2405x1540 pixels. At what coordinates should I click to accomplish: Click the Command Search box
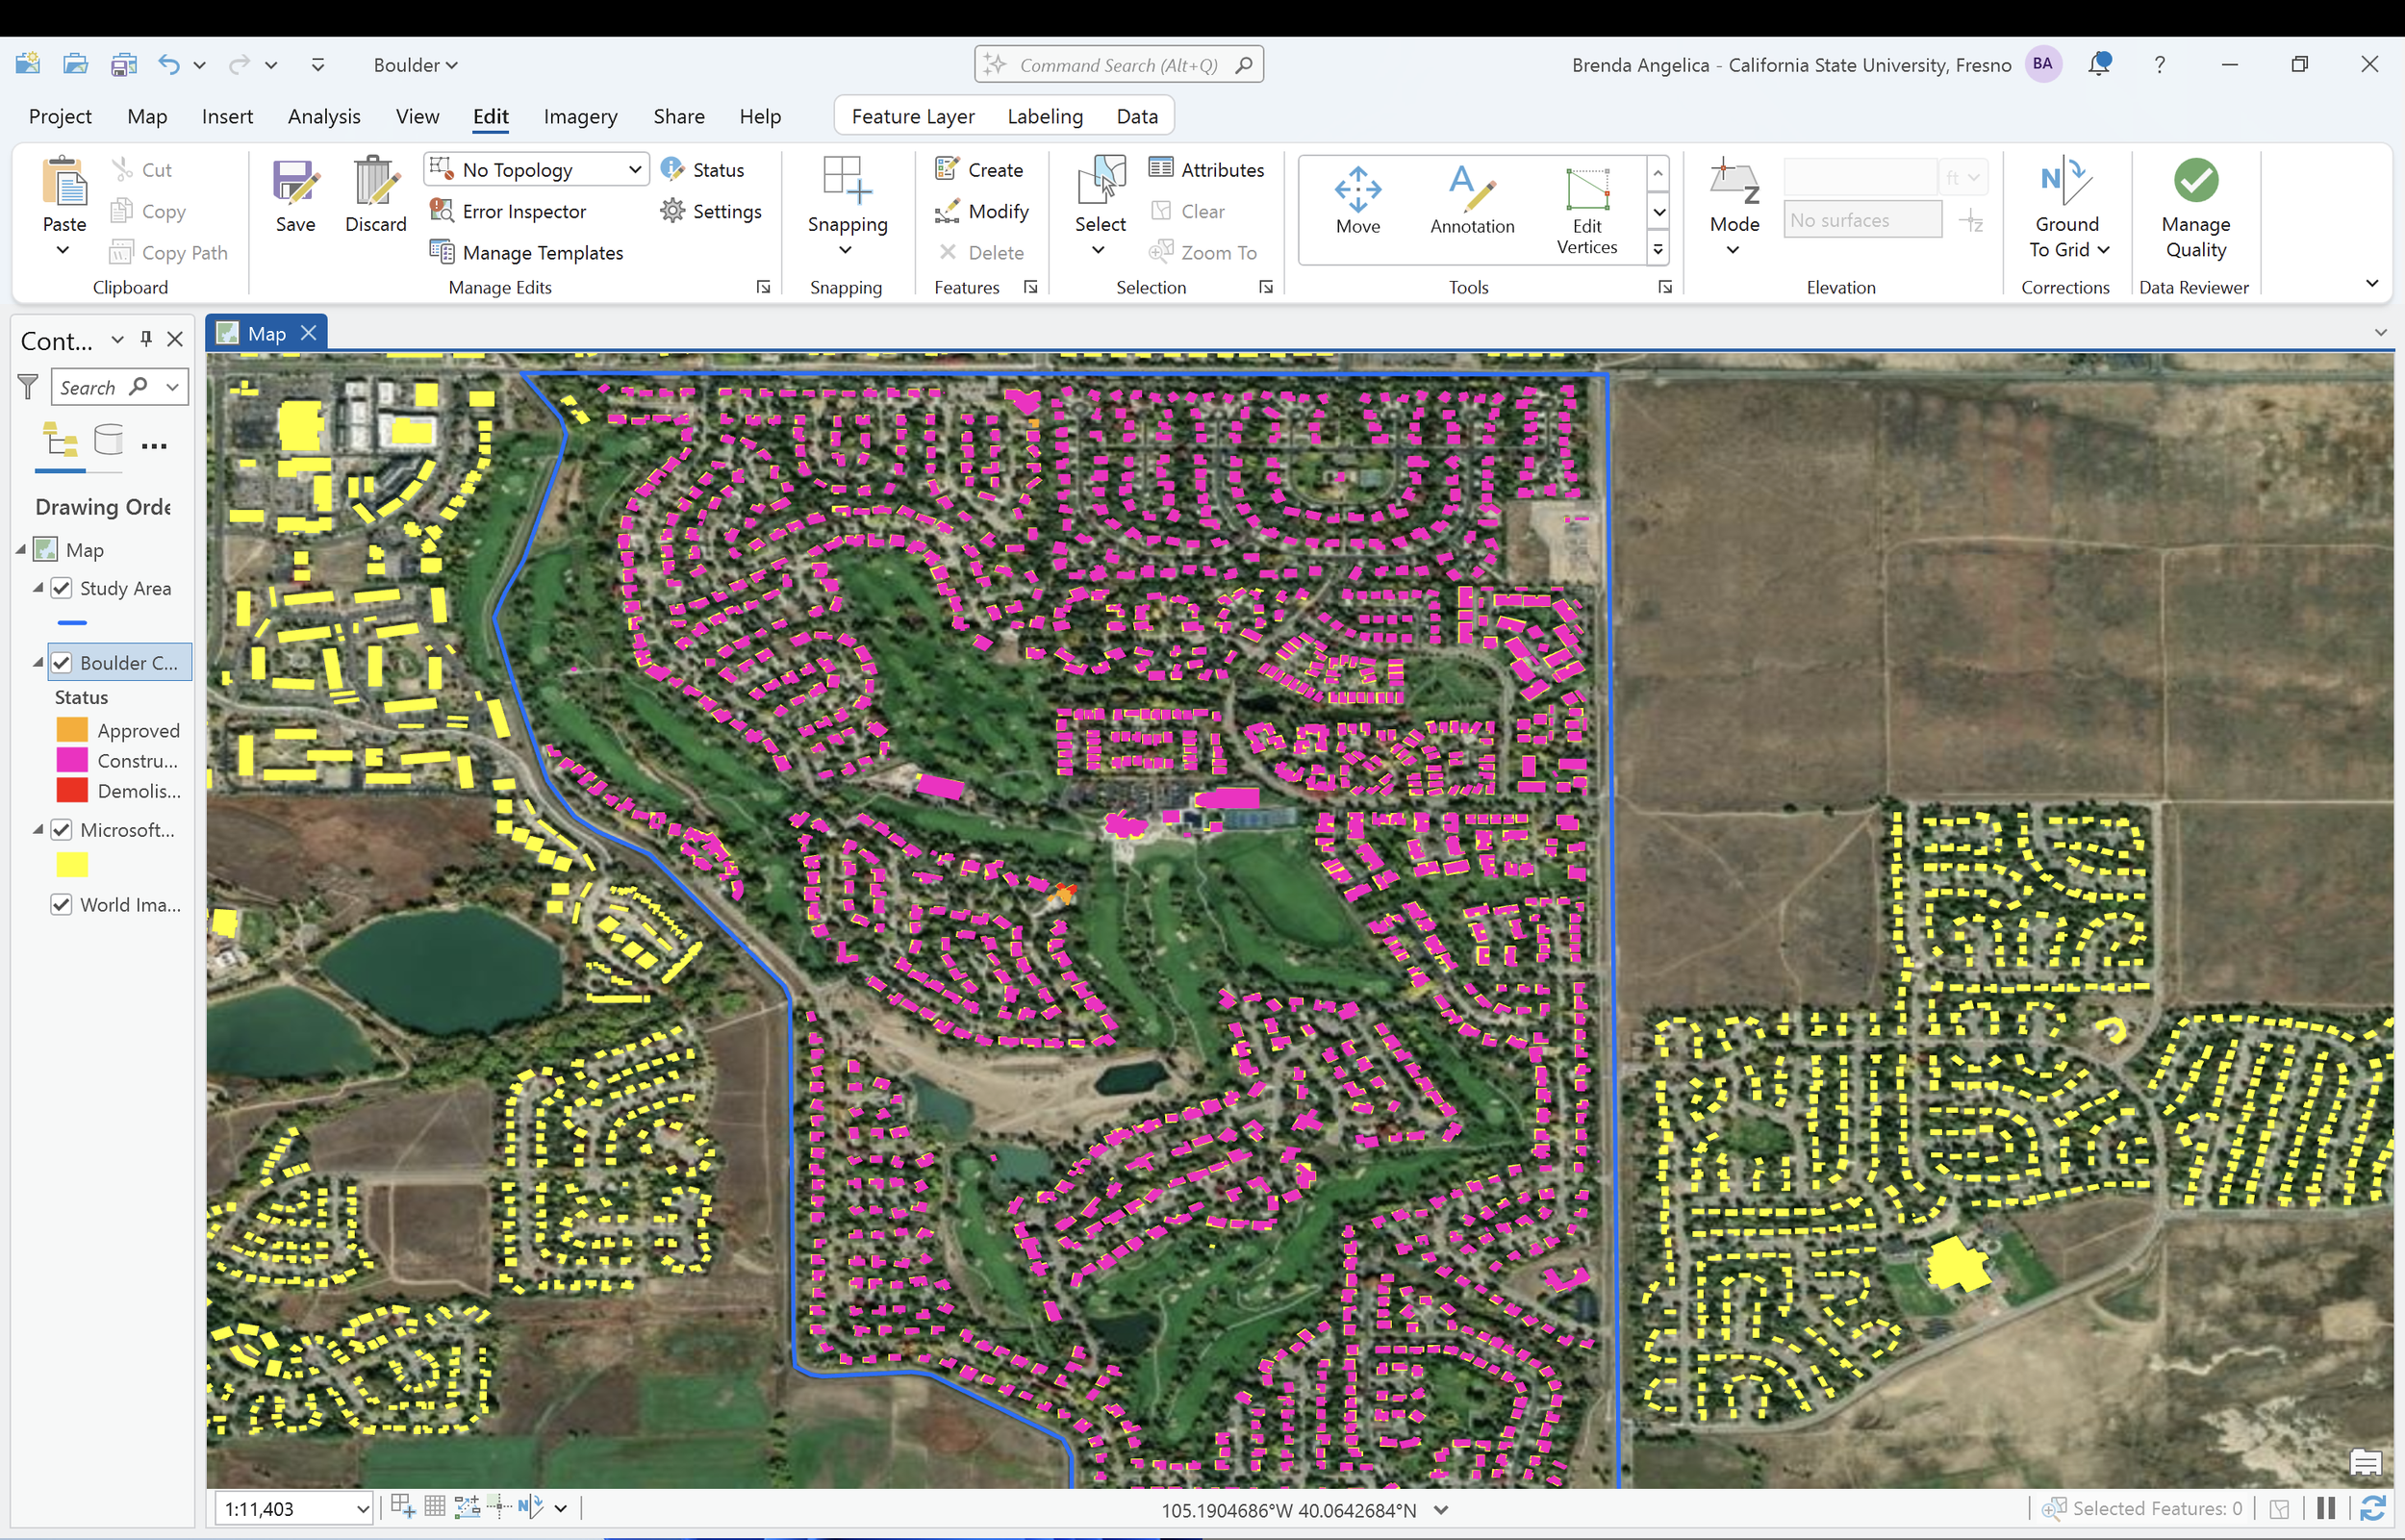pos(1117,65)
